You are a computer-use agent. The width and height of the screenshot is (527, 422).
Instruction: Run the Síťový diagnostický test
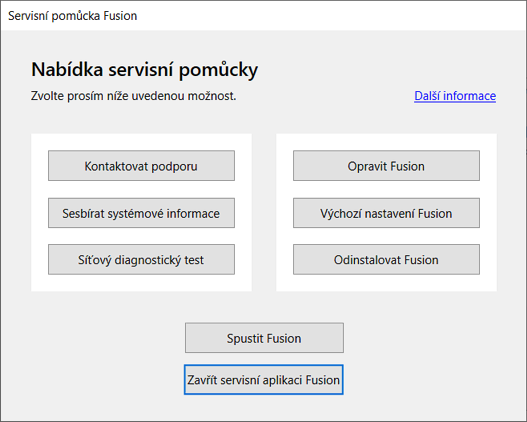[x=141, y=259]
